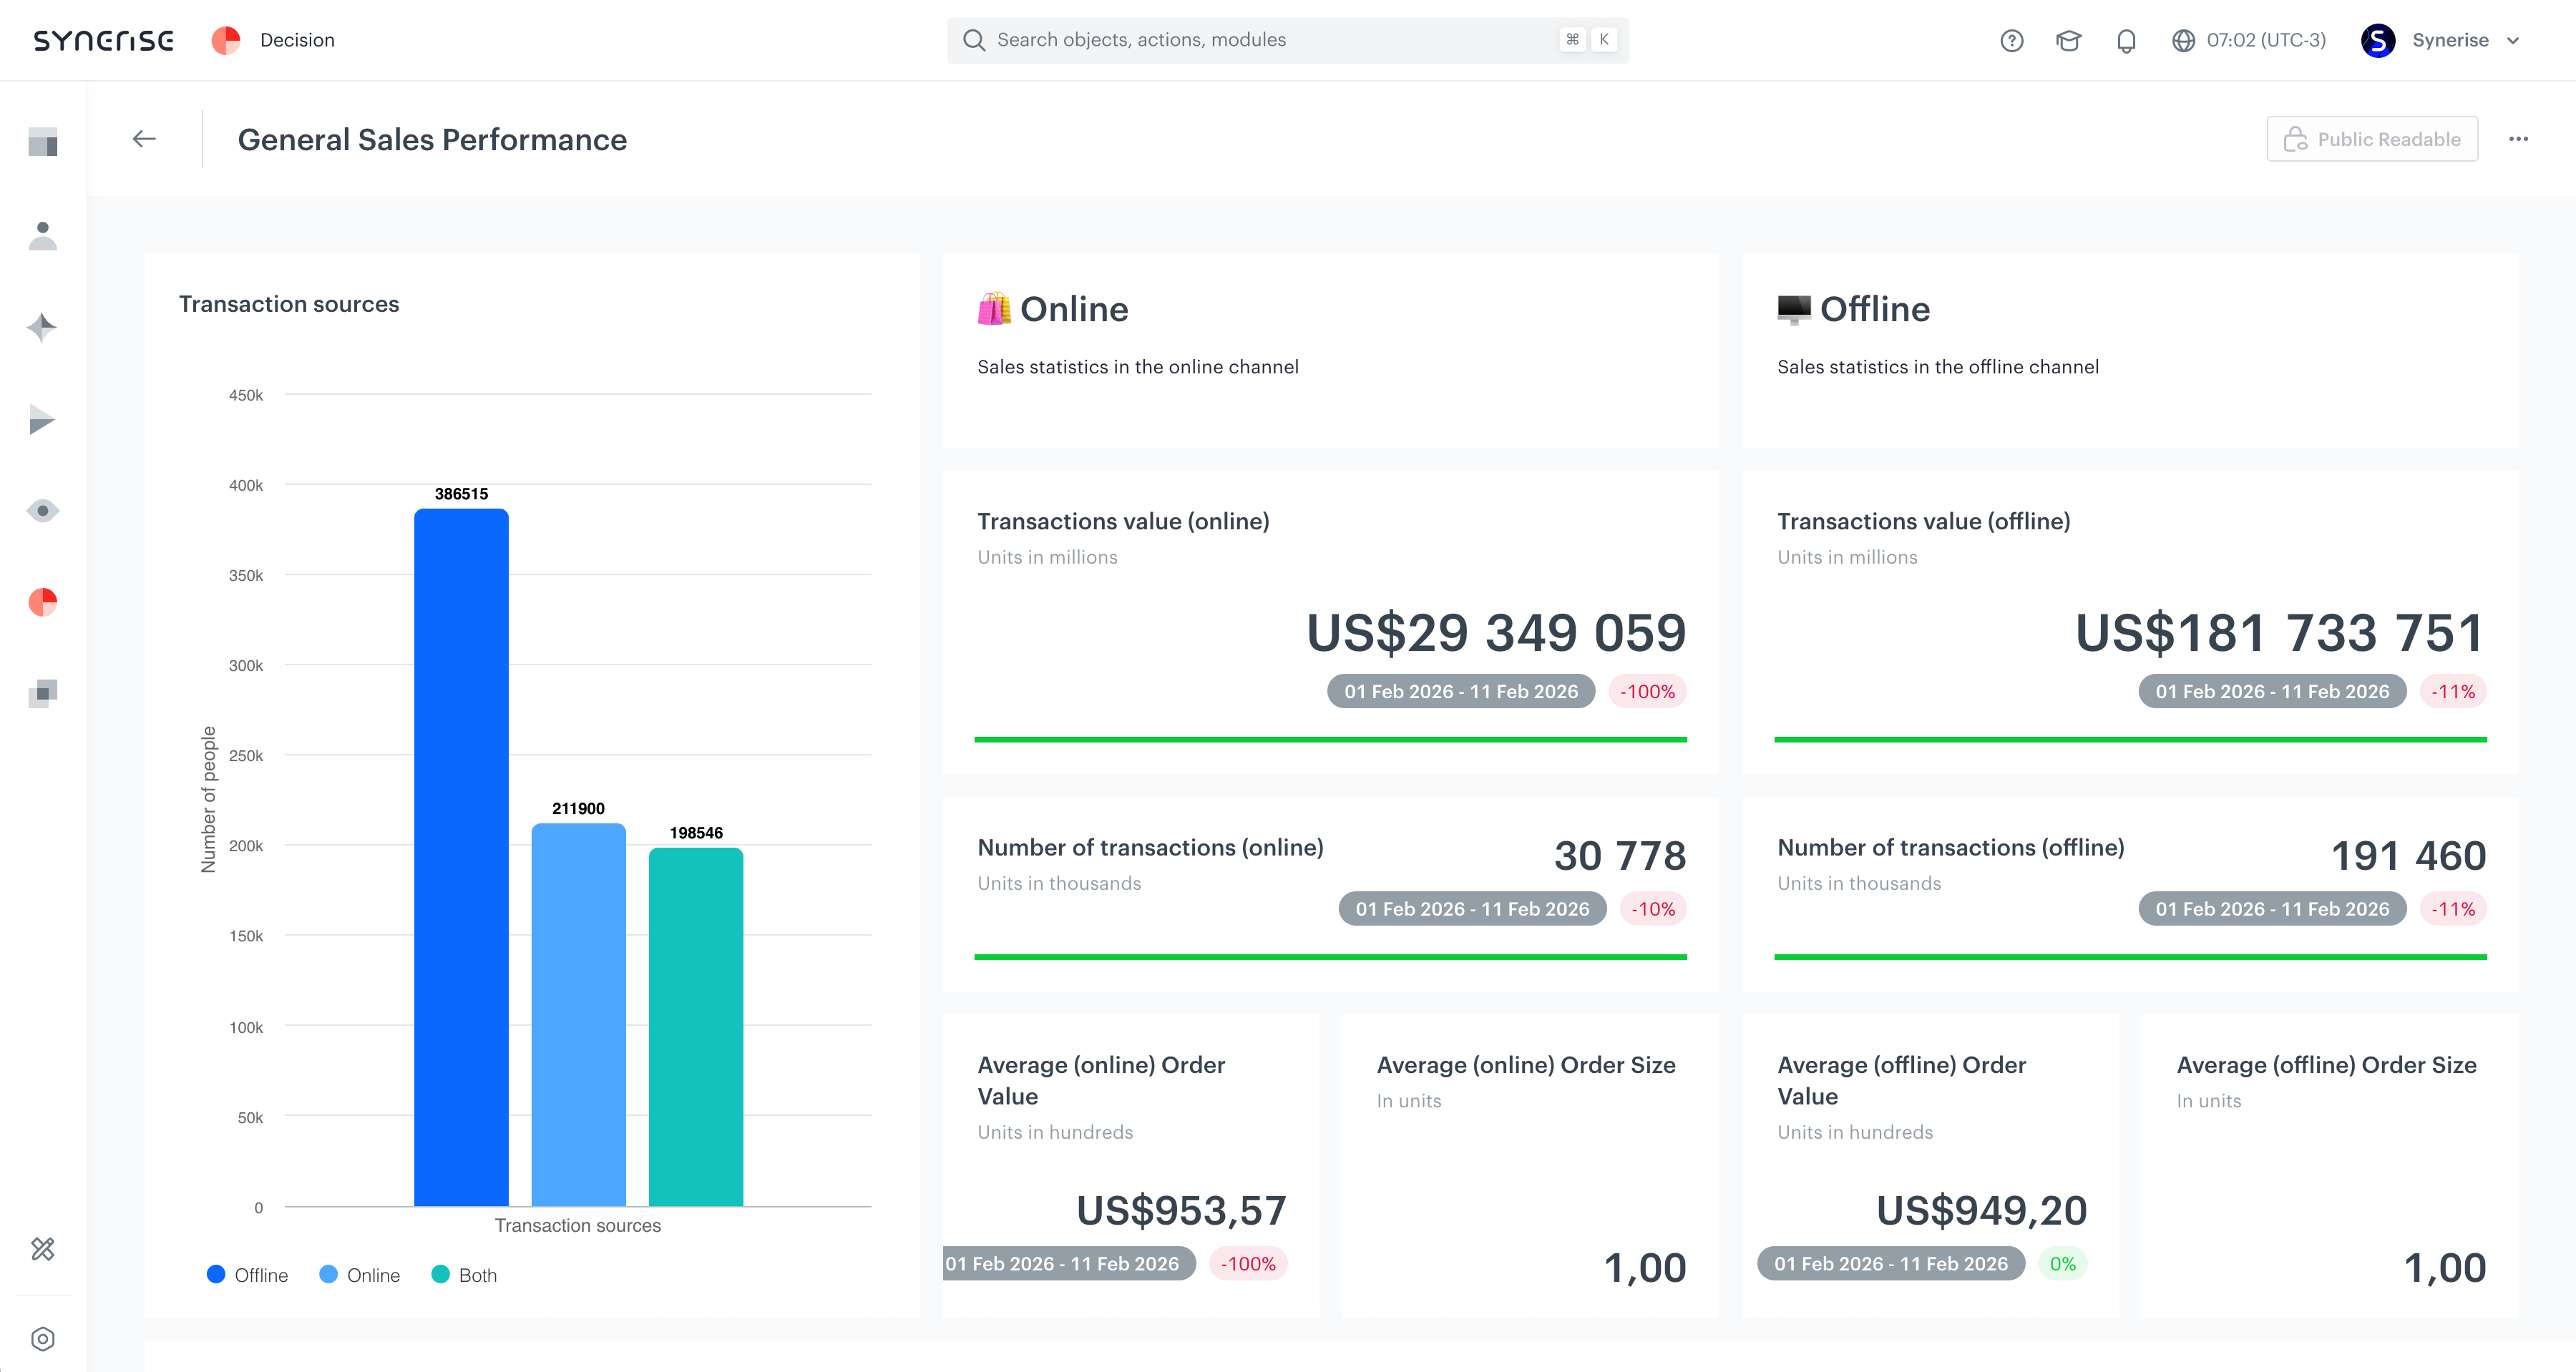Click the back arrow next to General Sales Performance
Viewport: 2576px width, 1372px height.
click(144, 139)
